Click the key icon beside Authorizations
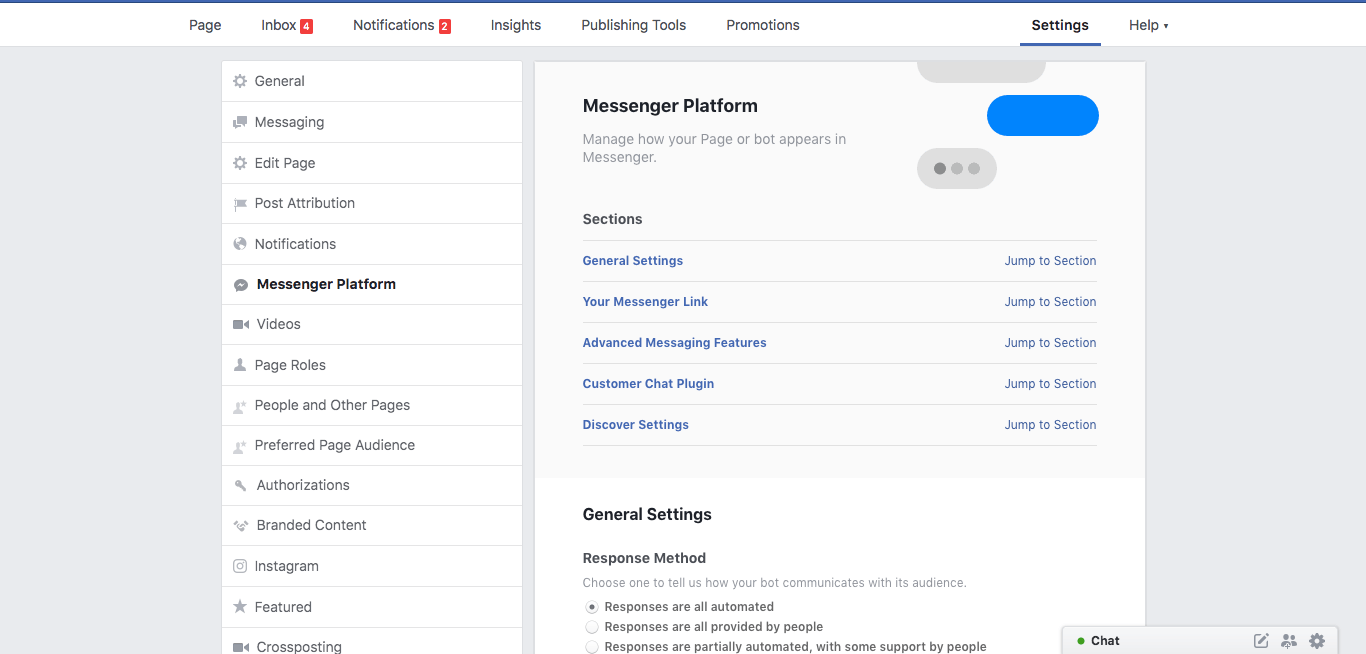Viewport: 1366px width, 654px height. tap(240, 486)
